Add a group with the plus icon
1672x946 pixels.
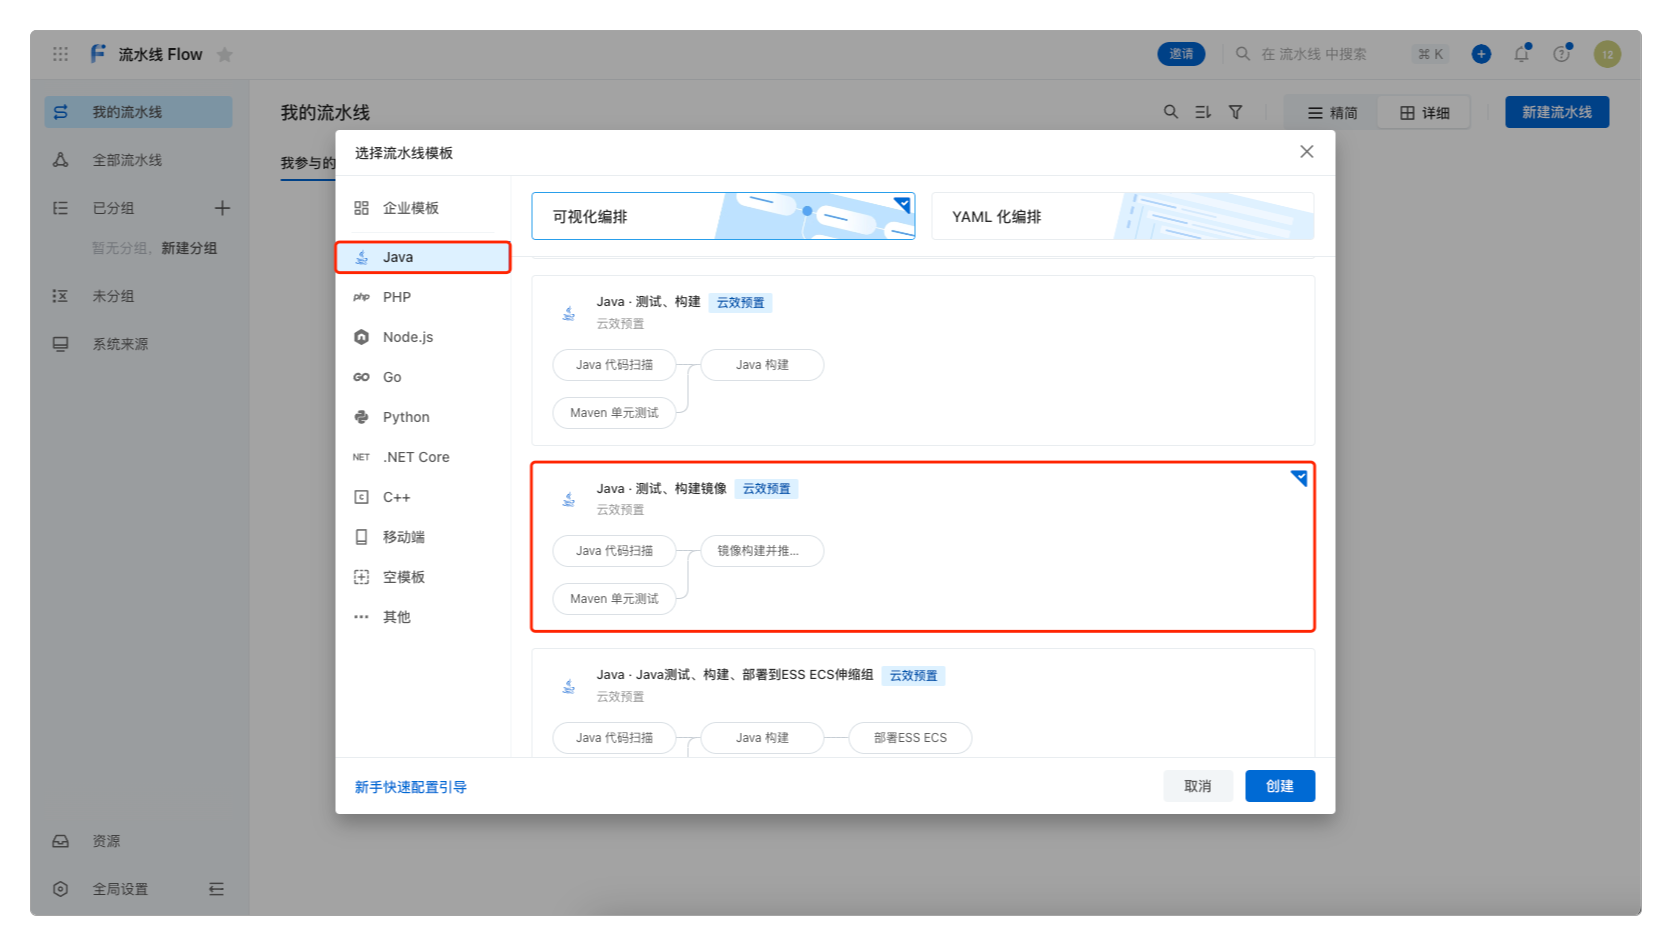coord(222,208)
